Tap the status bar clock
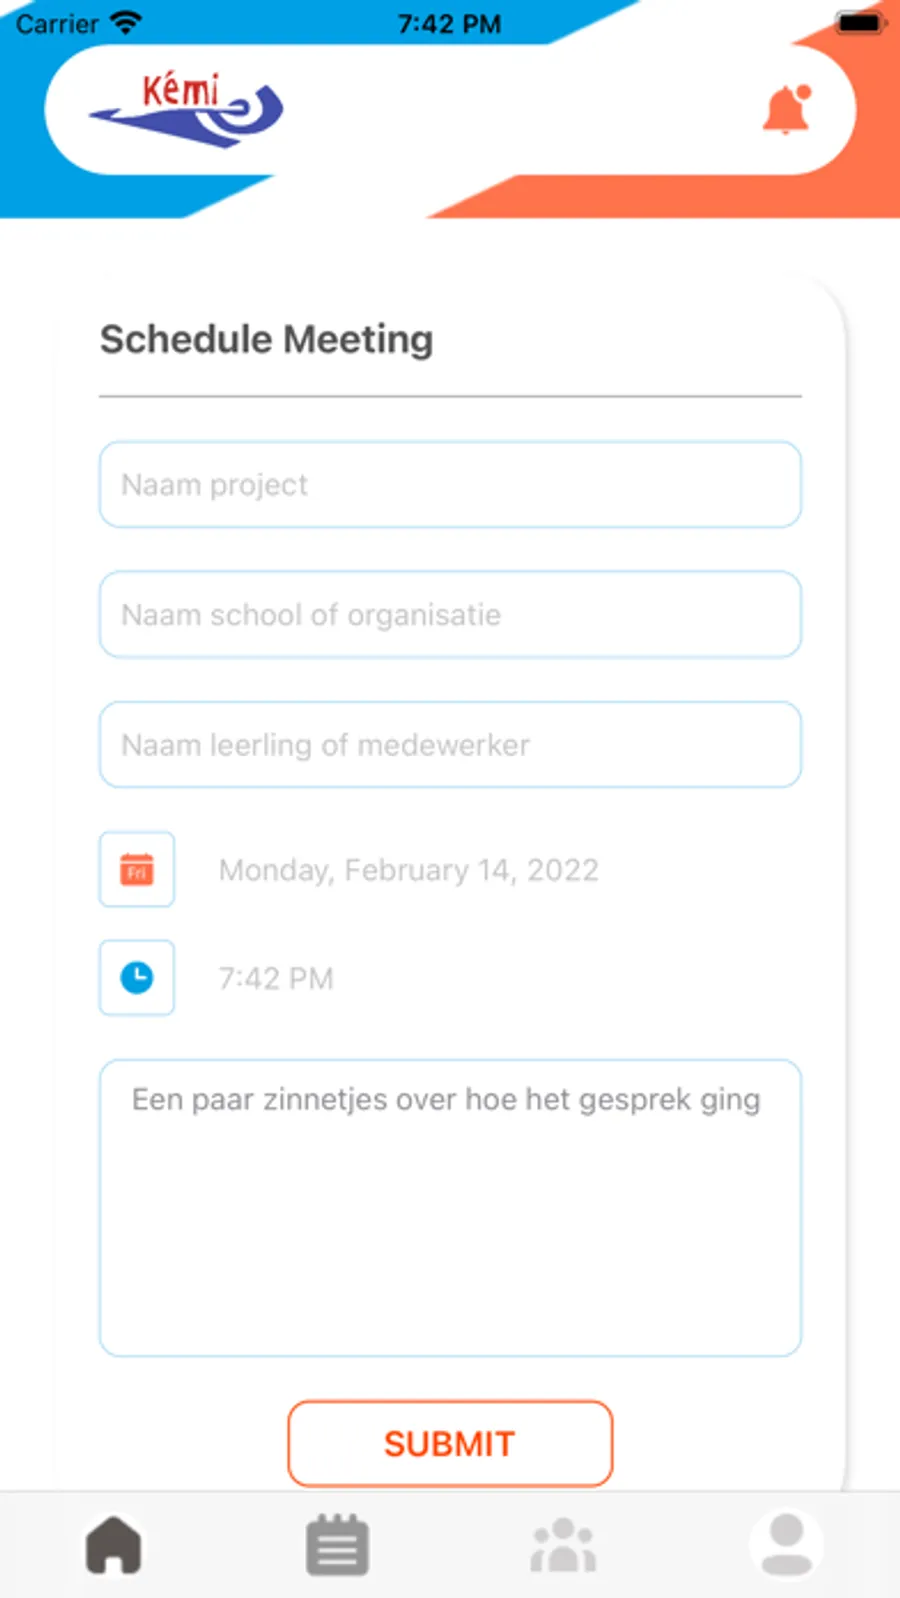The image size is (900, 1598). 449,23
